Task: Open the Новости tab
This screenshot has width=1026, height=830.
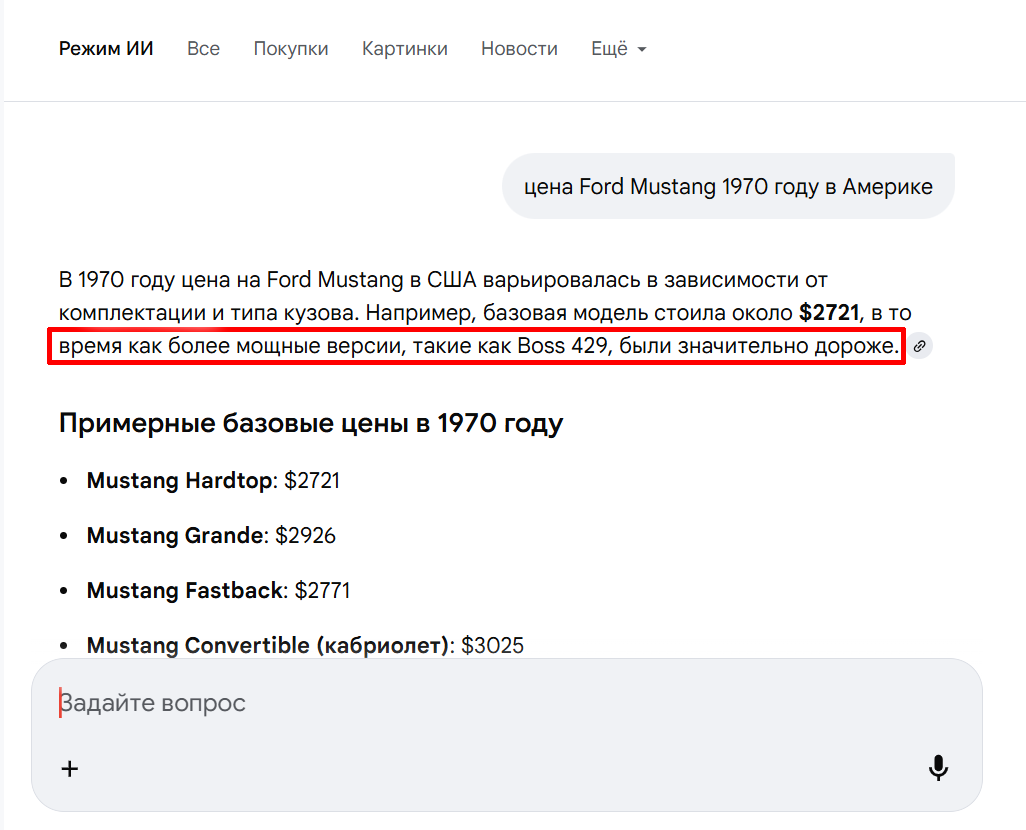Action: (x=520, y=49)
